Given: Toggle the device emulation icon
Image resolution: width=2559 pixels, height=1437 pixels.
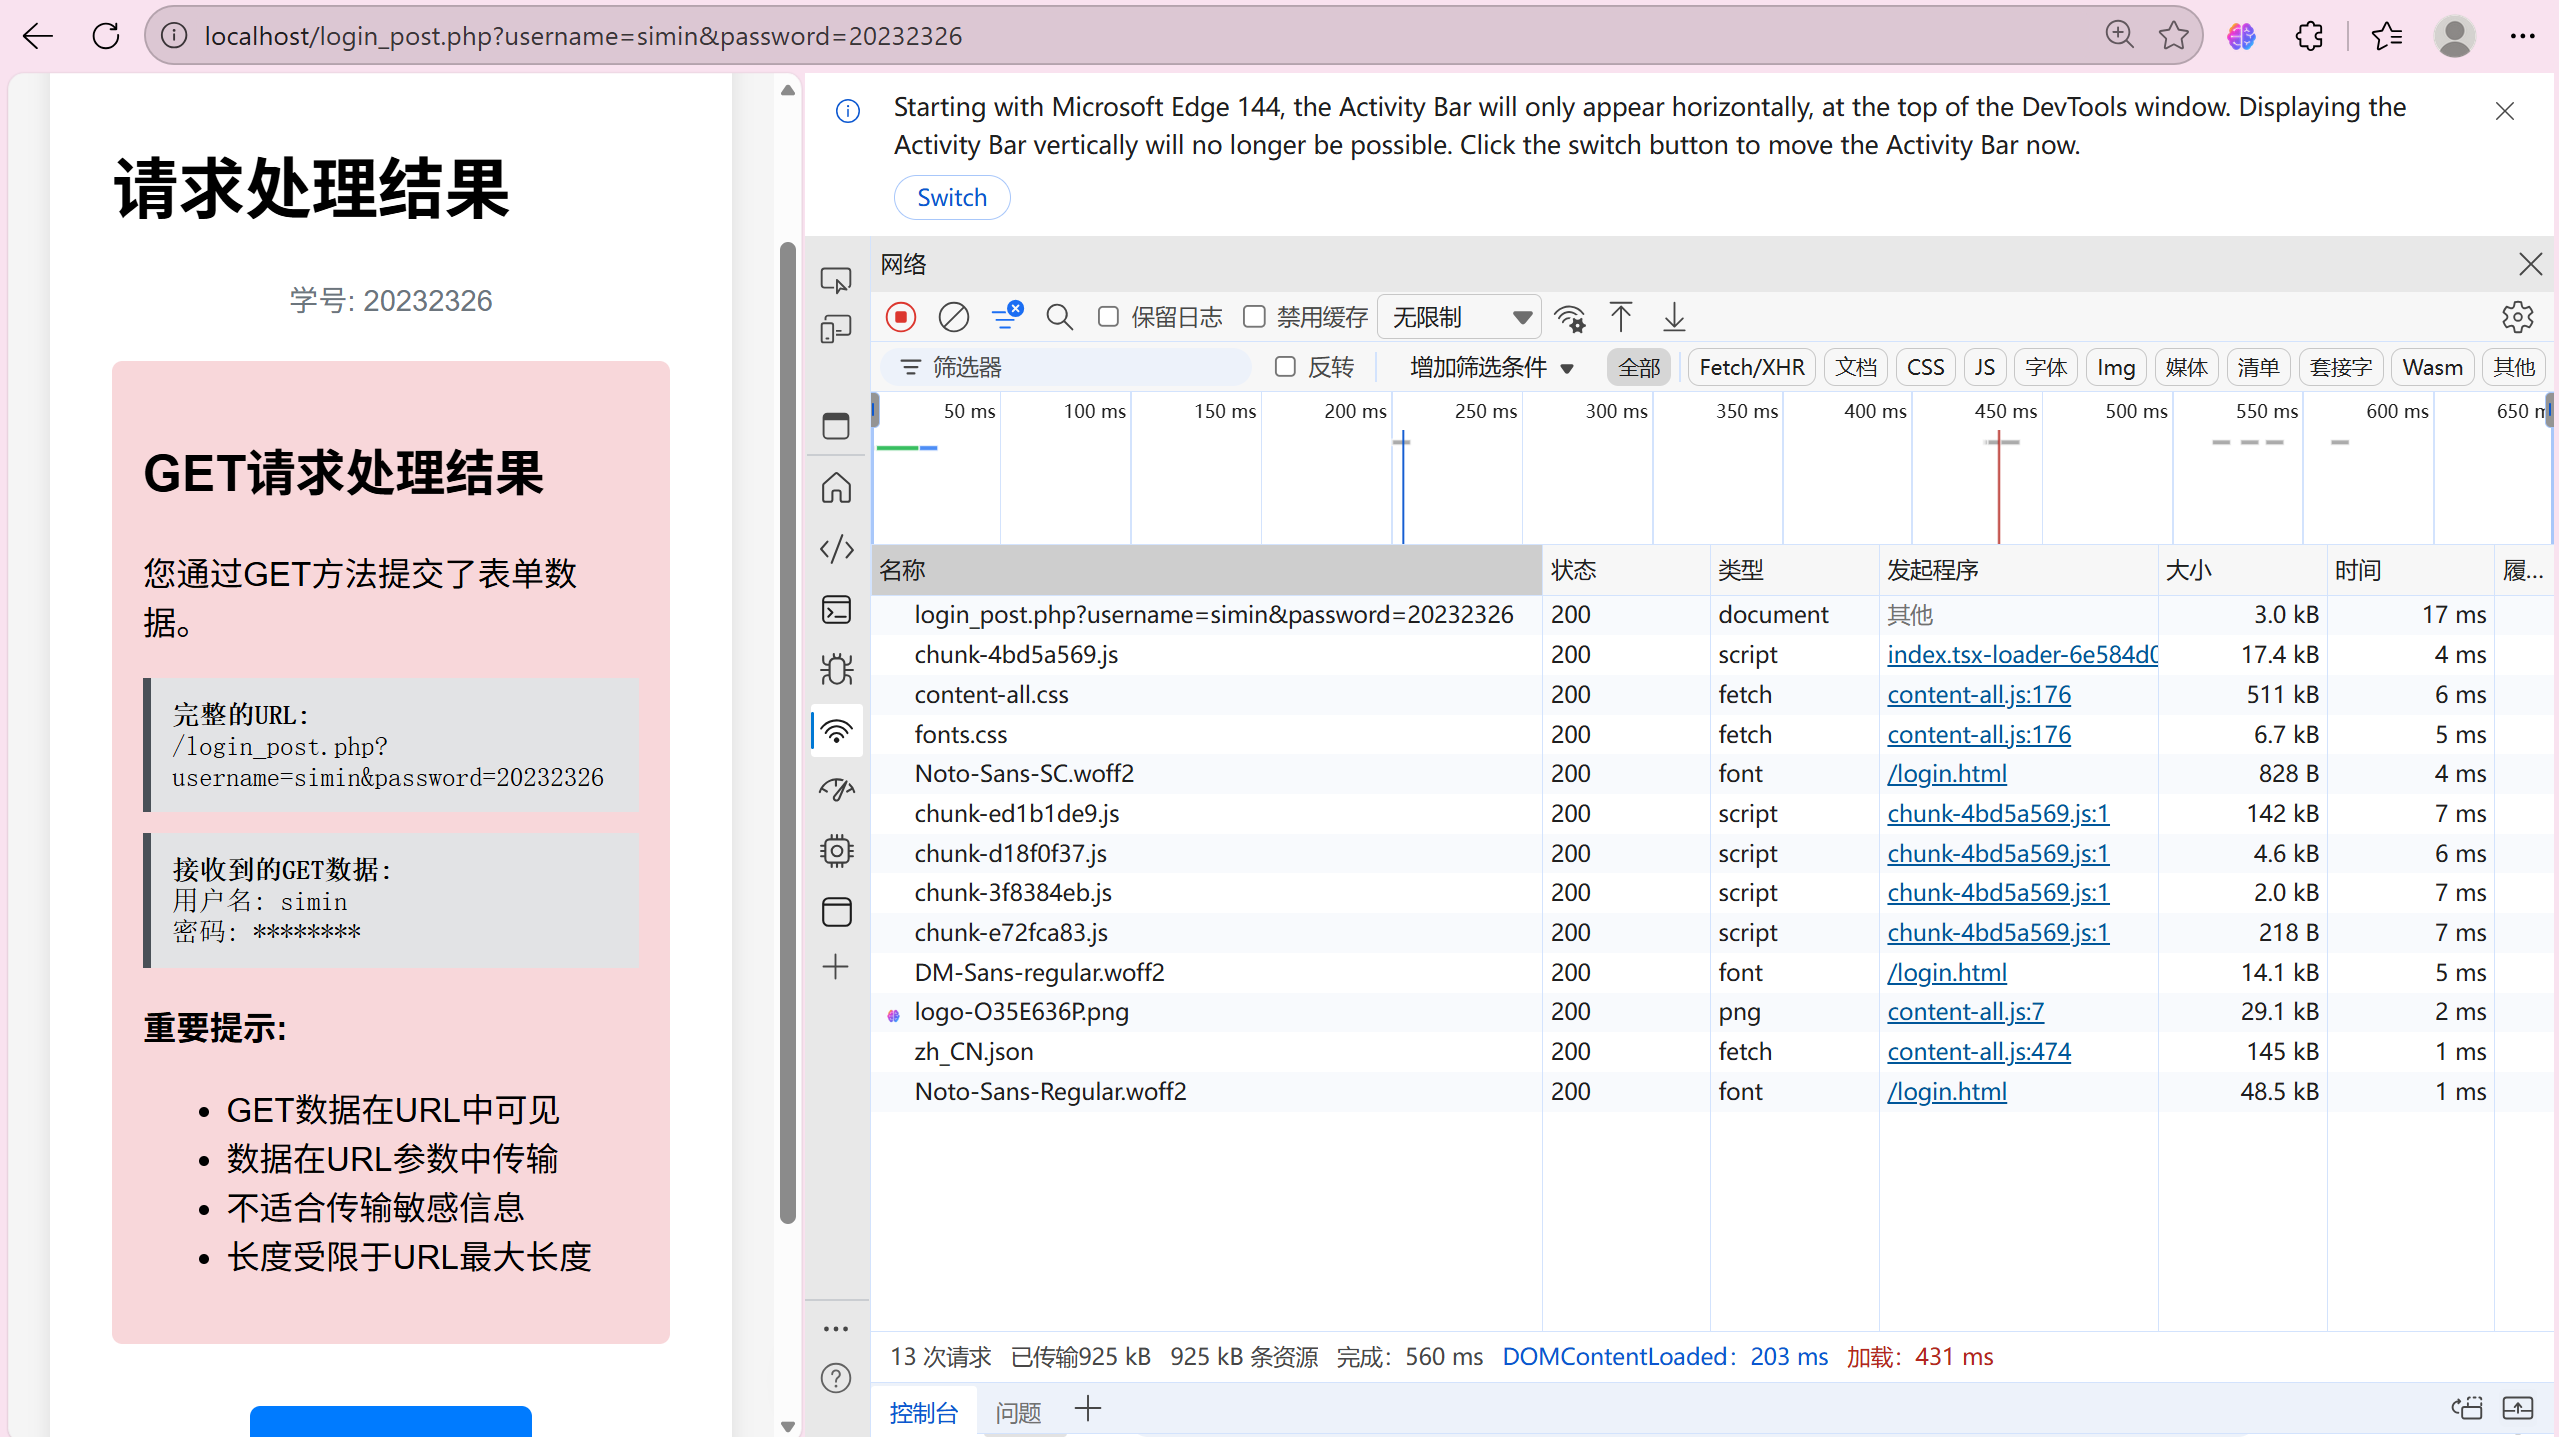Looking at the screenshot, I should [836, 329].
